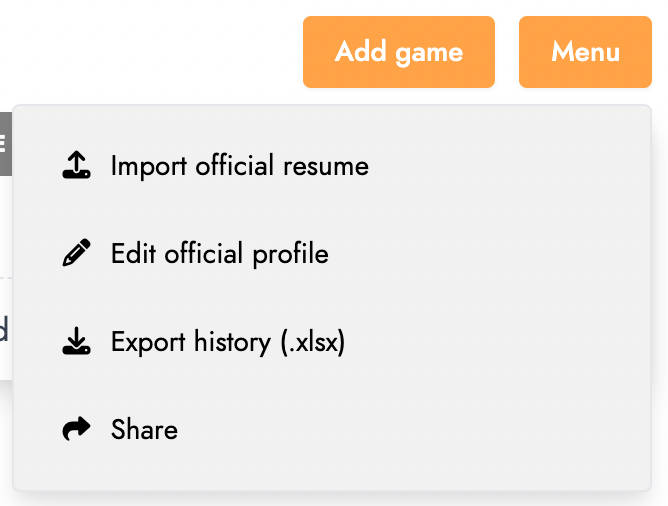Click the empty gray area below the Share entry
The width and height of the screenshot is (668, 506).
pos(332,479)
